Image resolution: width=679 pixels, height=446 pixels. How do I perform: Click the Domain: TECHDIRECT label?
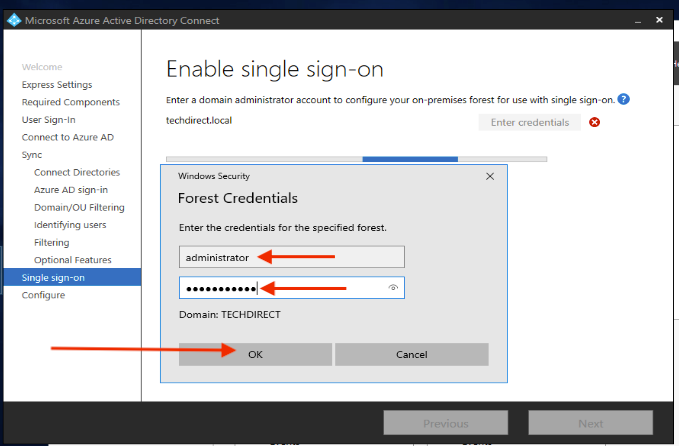pos(230,314)
